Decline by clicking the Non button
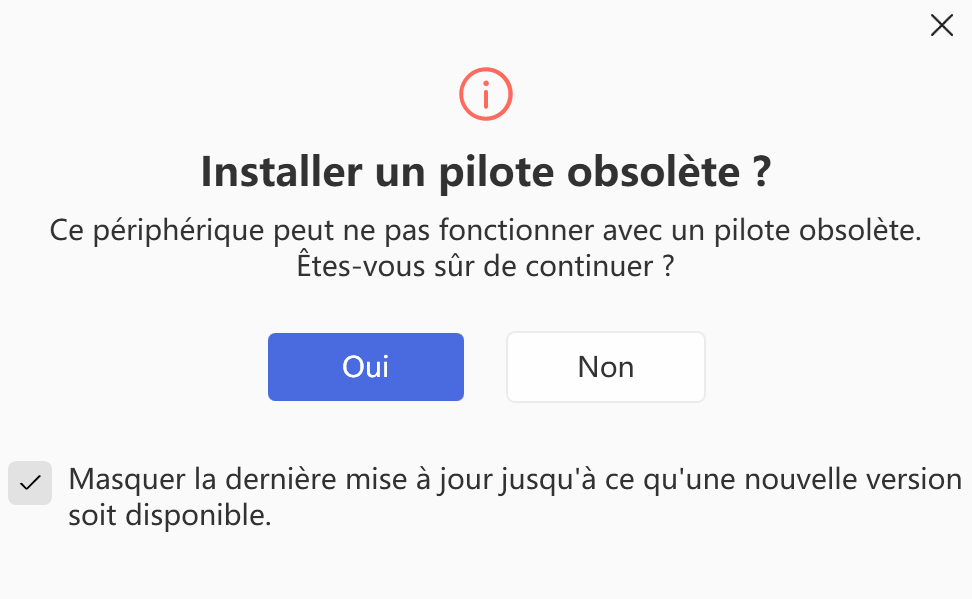This screenshot has height=599, width=972. click(606, 366)
